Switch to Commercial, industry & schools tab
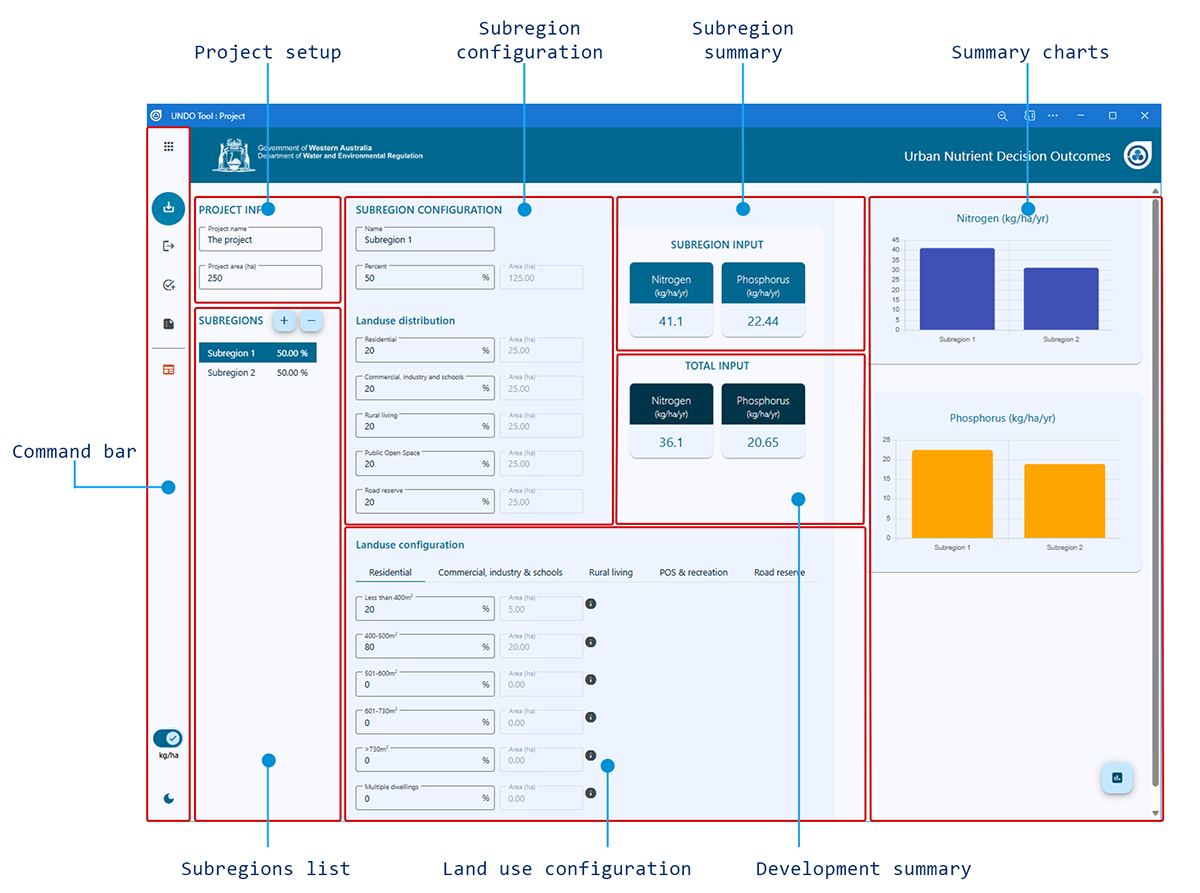This screenshot has width=1200, height=893. [x=501, y=573]
